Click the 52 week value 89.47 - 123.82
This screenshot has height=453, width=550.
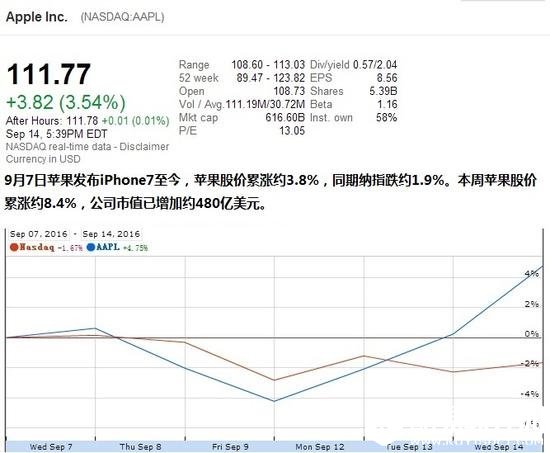(270, 78)
